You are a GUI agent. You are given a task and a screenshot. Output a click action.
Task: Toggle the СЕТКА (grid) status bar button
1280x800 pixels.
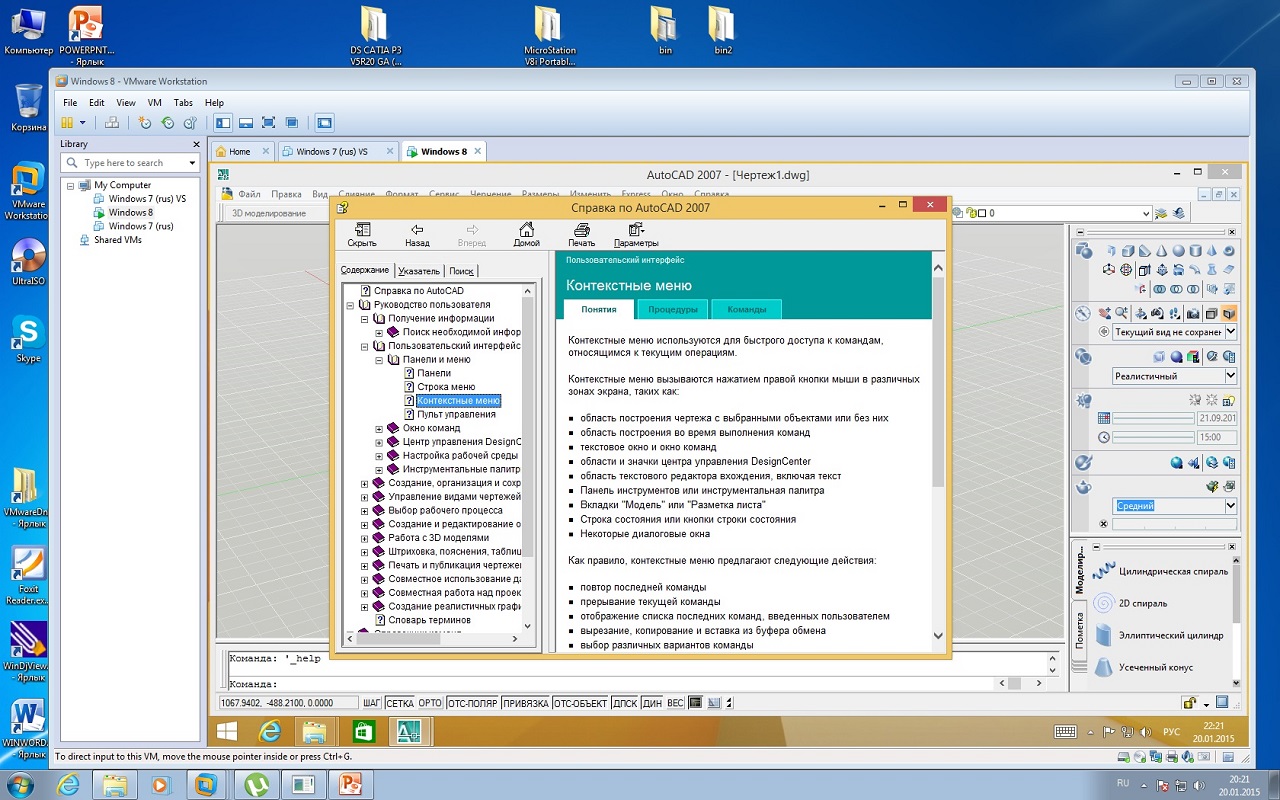[x=399, y=703]
